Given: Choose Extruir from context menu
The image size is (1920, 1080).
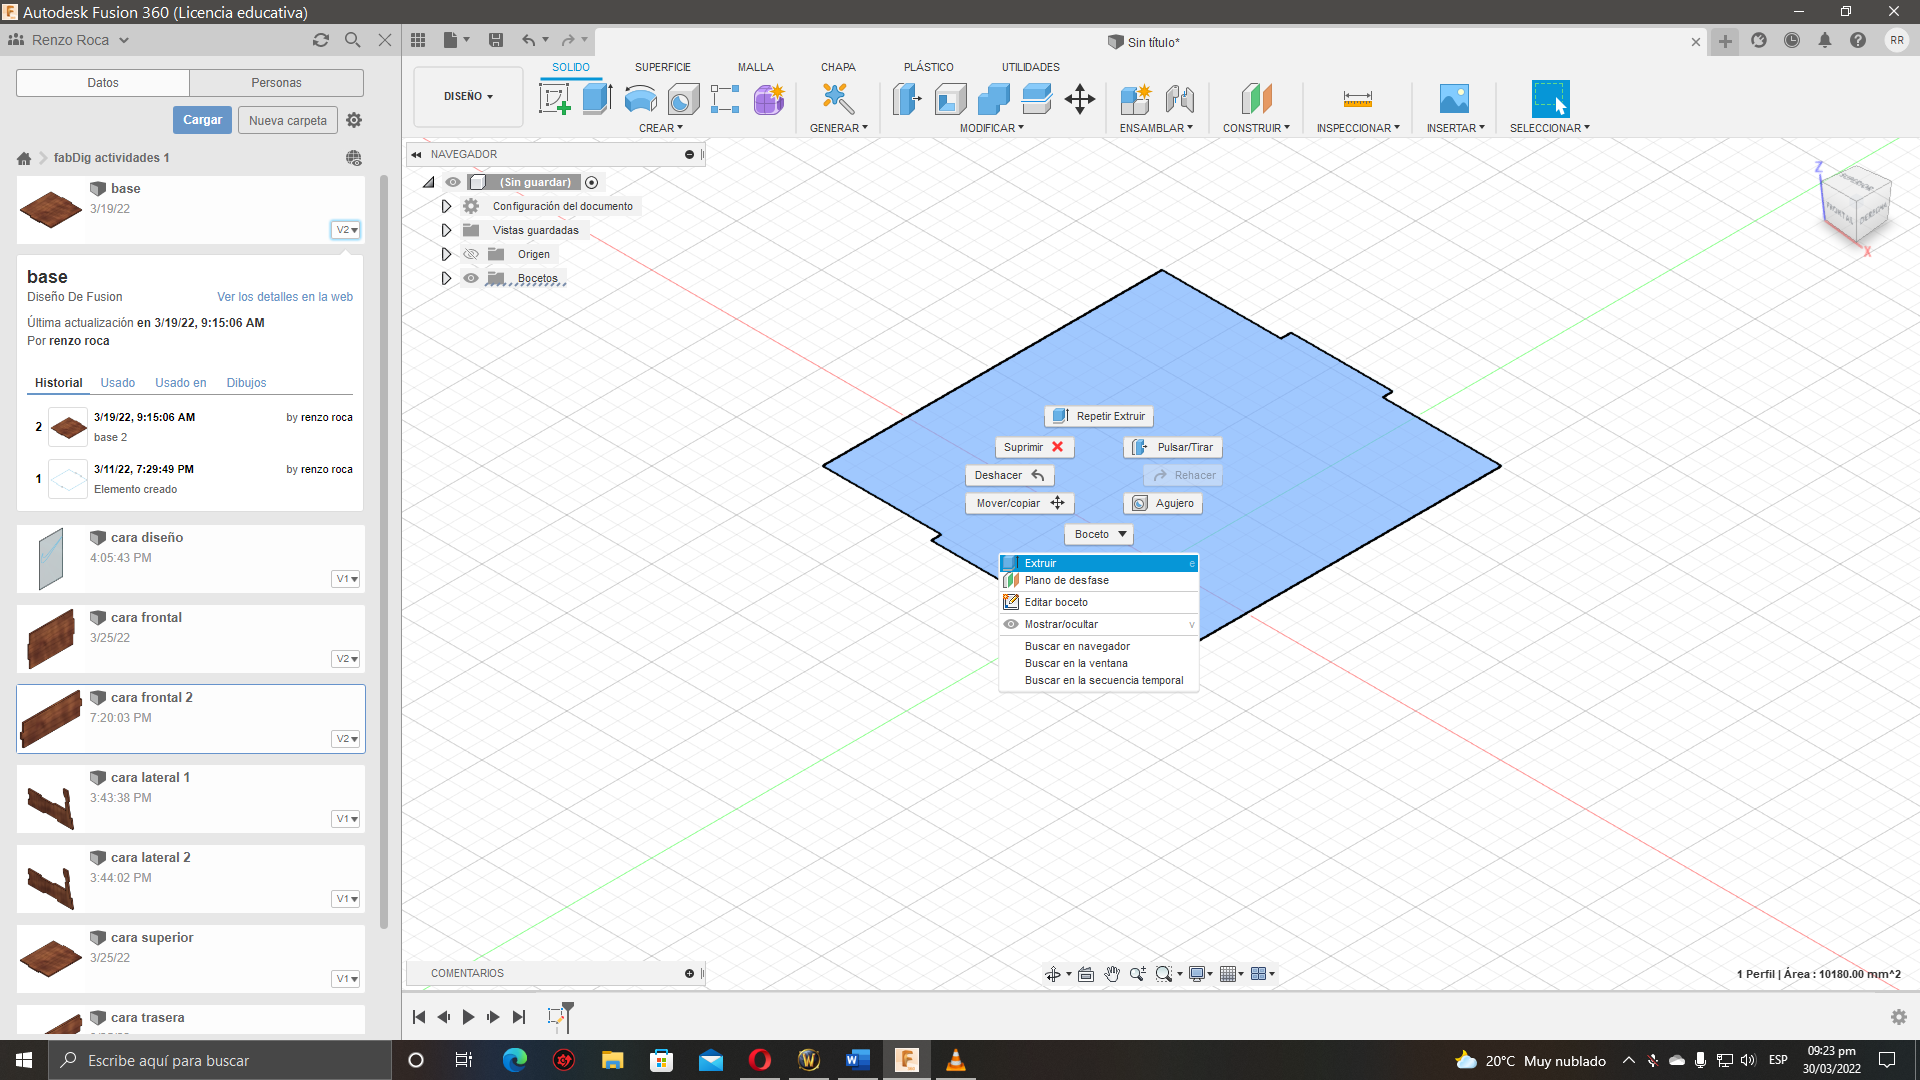Looking at the screenshot, I should tap(1099, 563).
